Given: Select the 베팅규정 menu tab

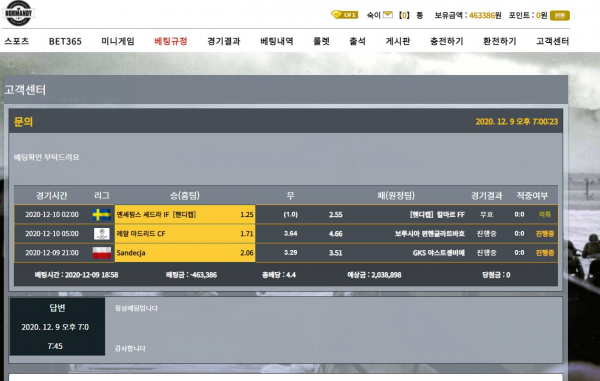Looking at the screenshot, I should 171,41.
